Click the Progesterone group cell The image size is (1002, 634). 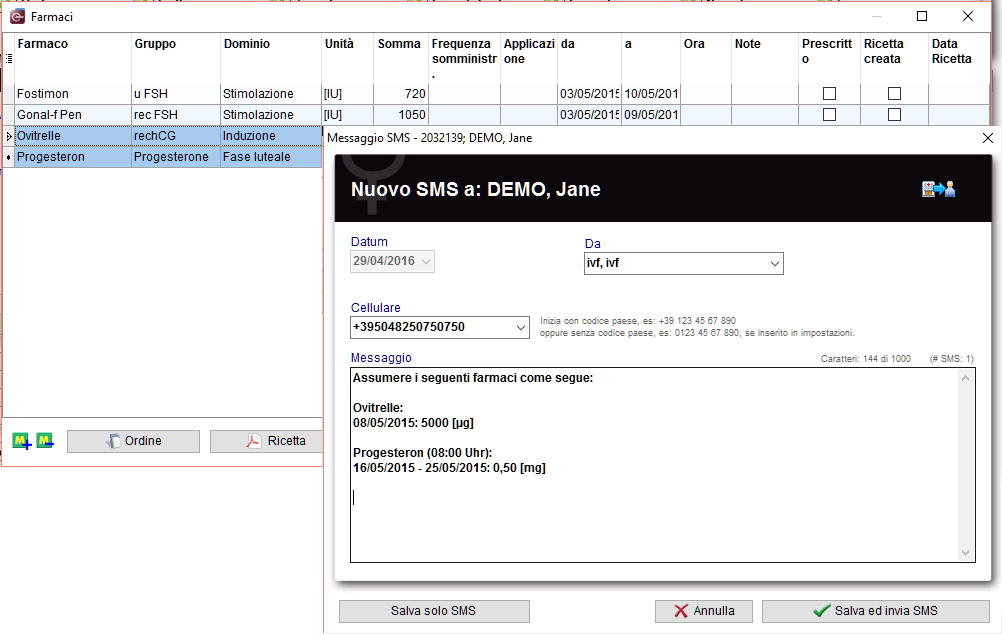pyautogui.click(x=176, y=157)
